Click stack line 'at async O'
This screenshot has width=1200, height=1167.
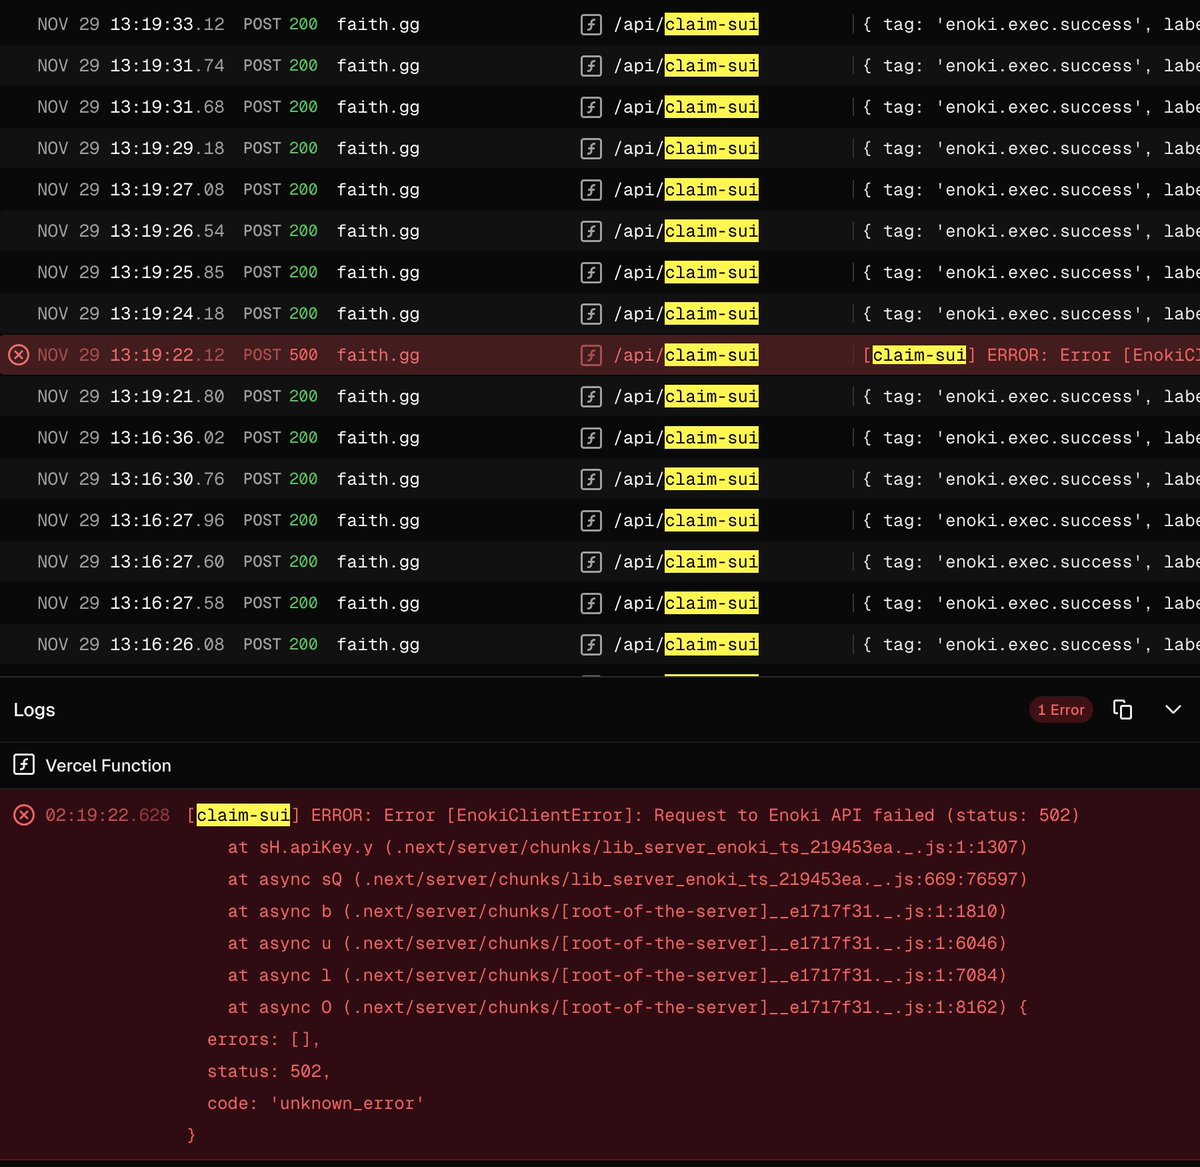627,1007
